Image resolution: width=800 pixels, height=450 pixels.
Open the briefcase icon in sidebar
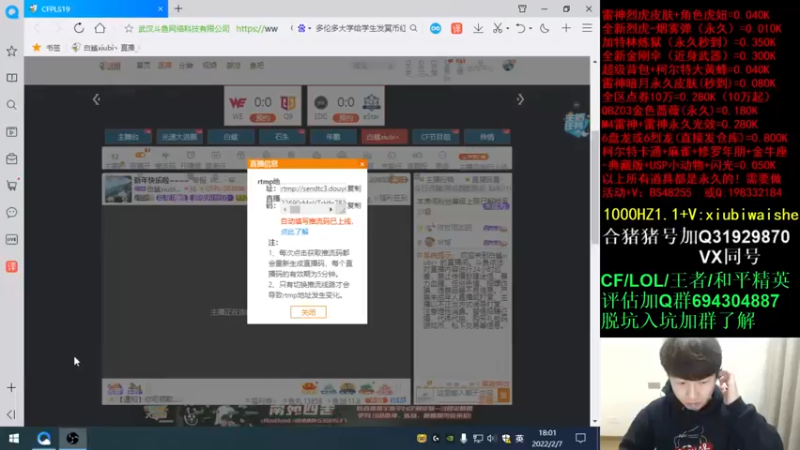coord(11,159)
